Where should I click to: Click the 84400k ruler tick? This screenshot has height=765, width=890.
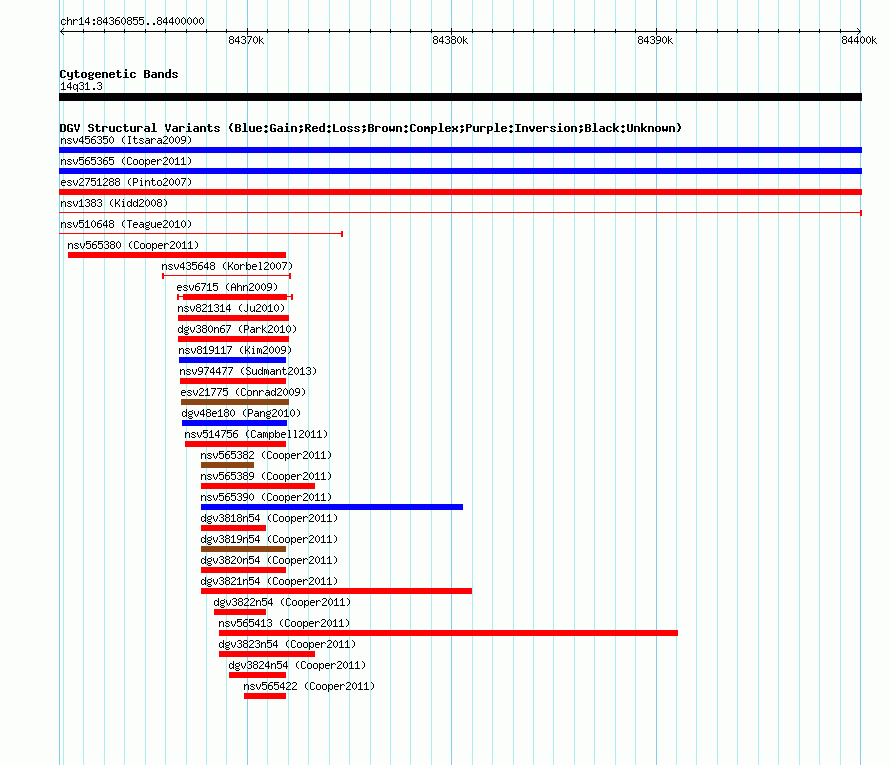859,40
